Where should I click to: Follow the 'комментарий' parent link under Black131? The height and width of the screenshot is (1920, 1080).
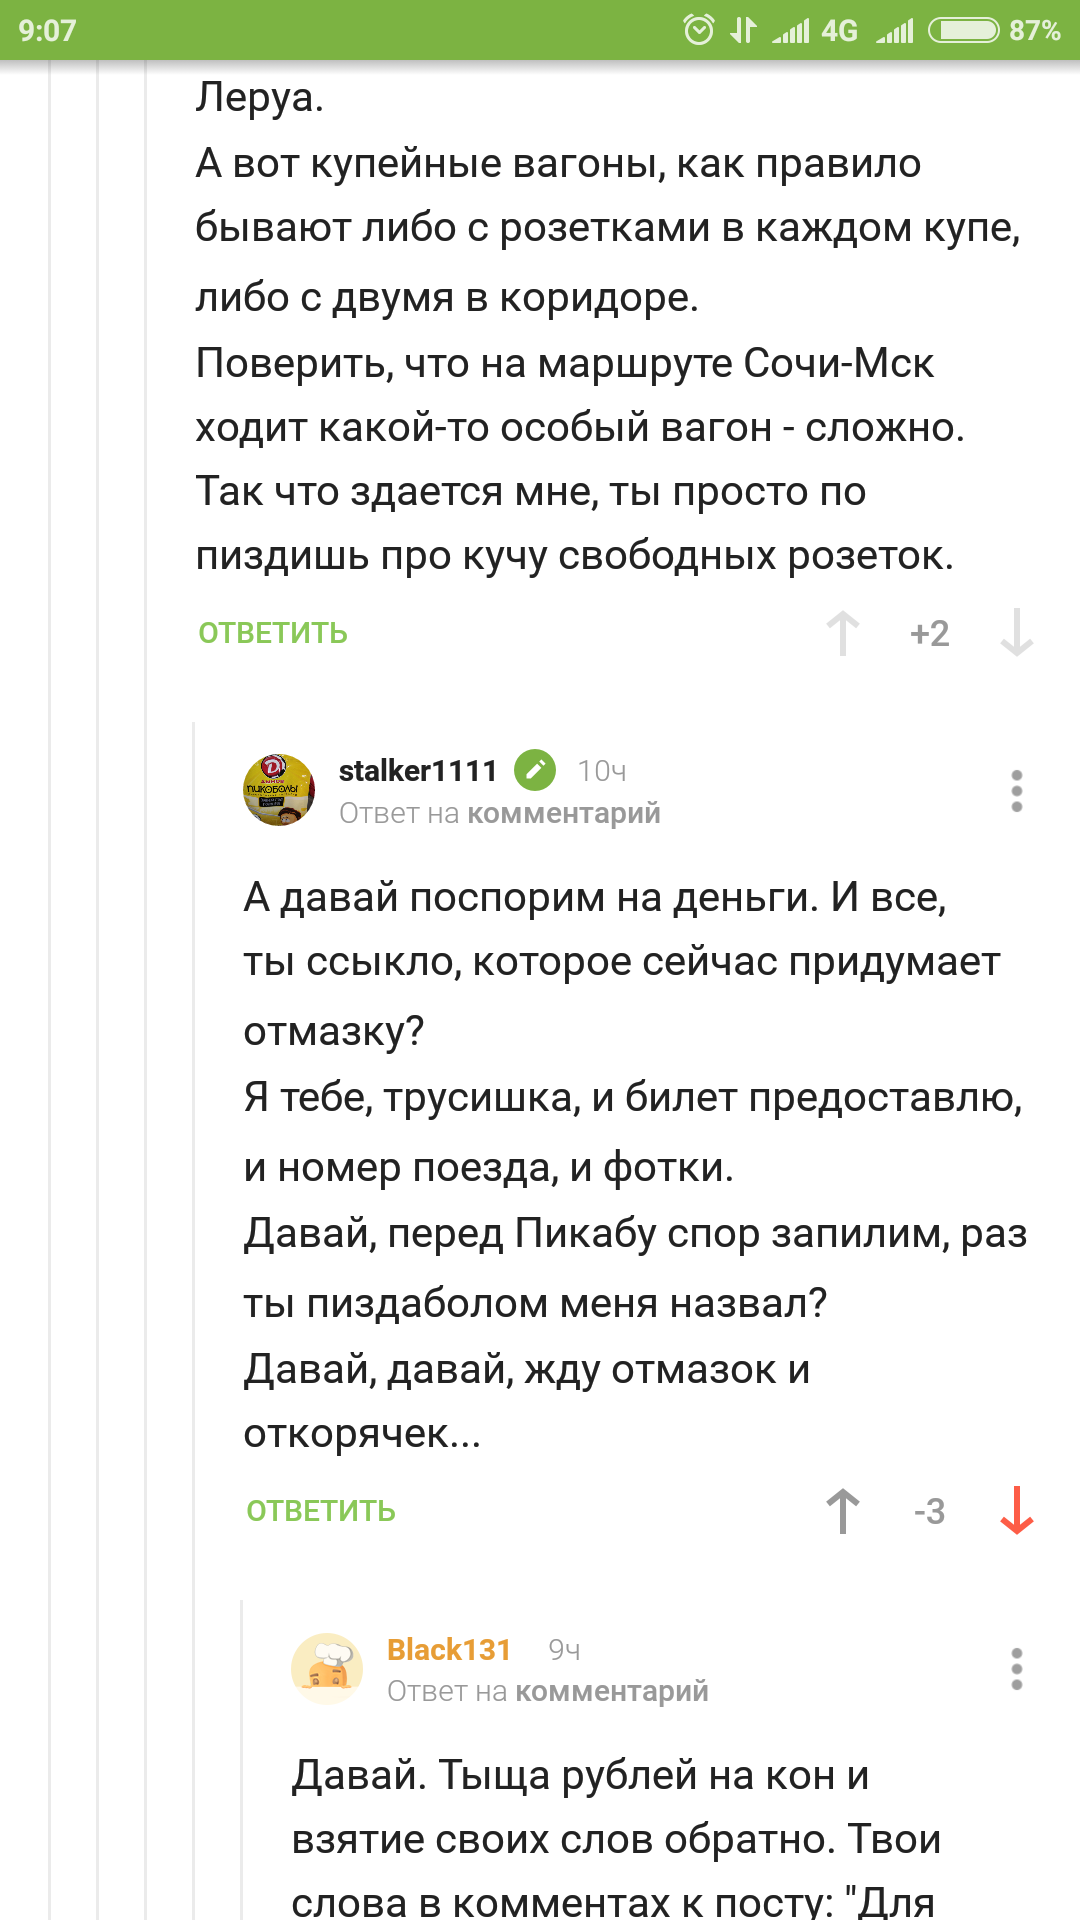612,1692
